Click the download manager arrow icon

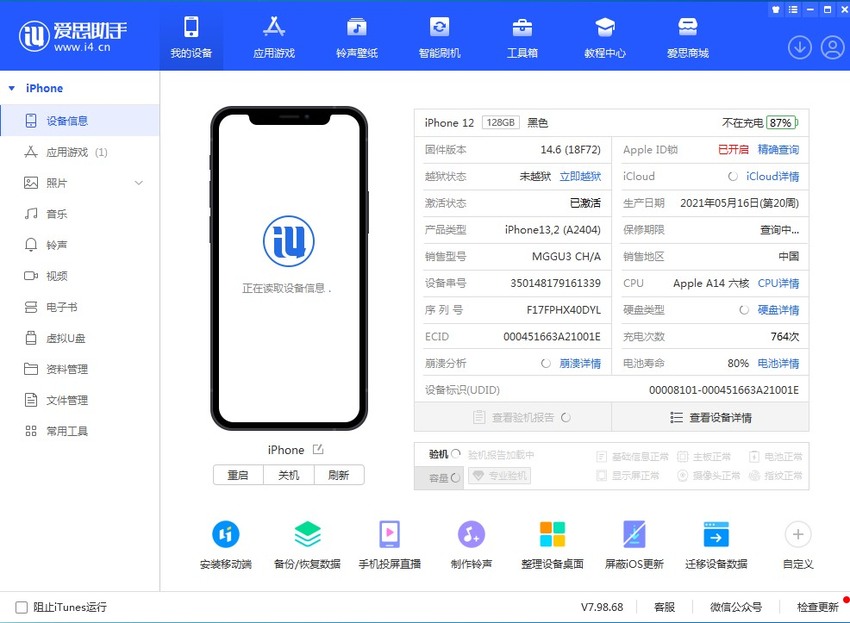click(x=800, y=48)
